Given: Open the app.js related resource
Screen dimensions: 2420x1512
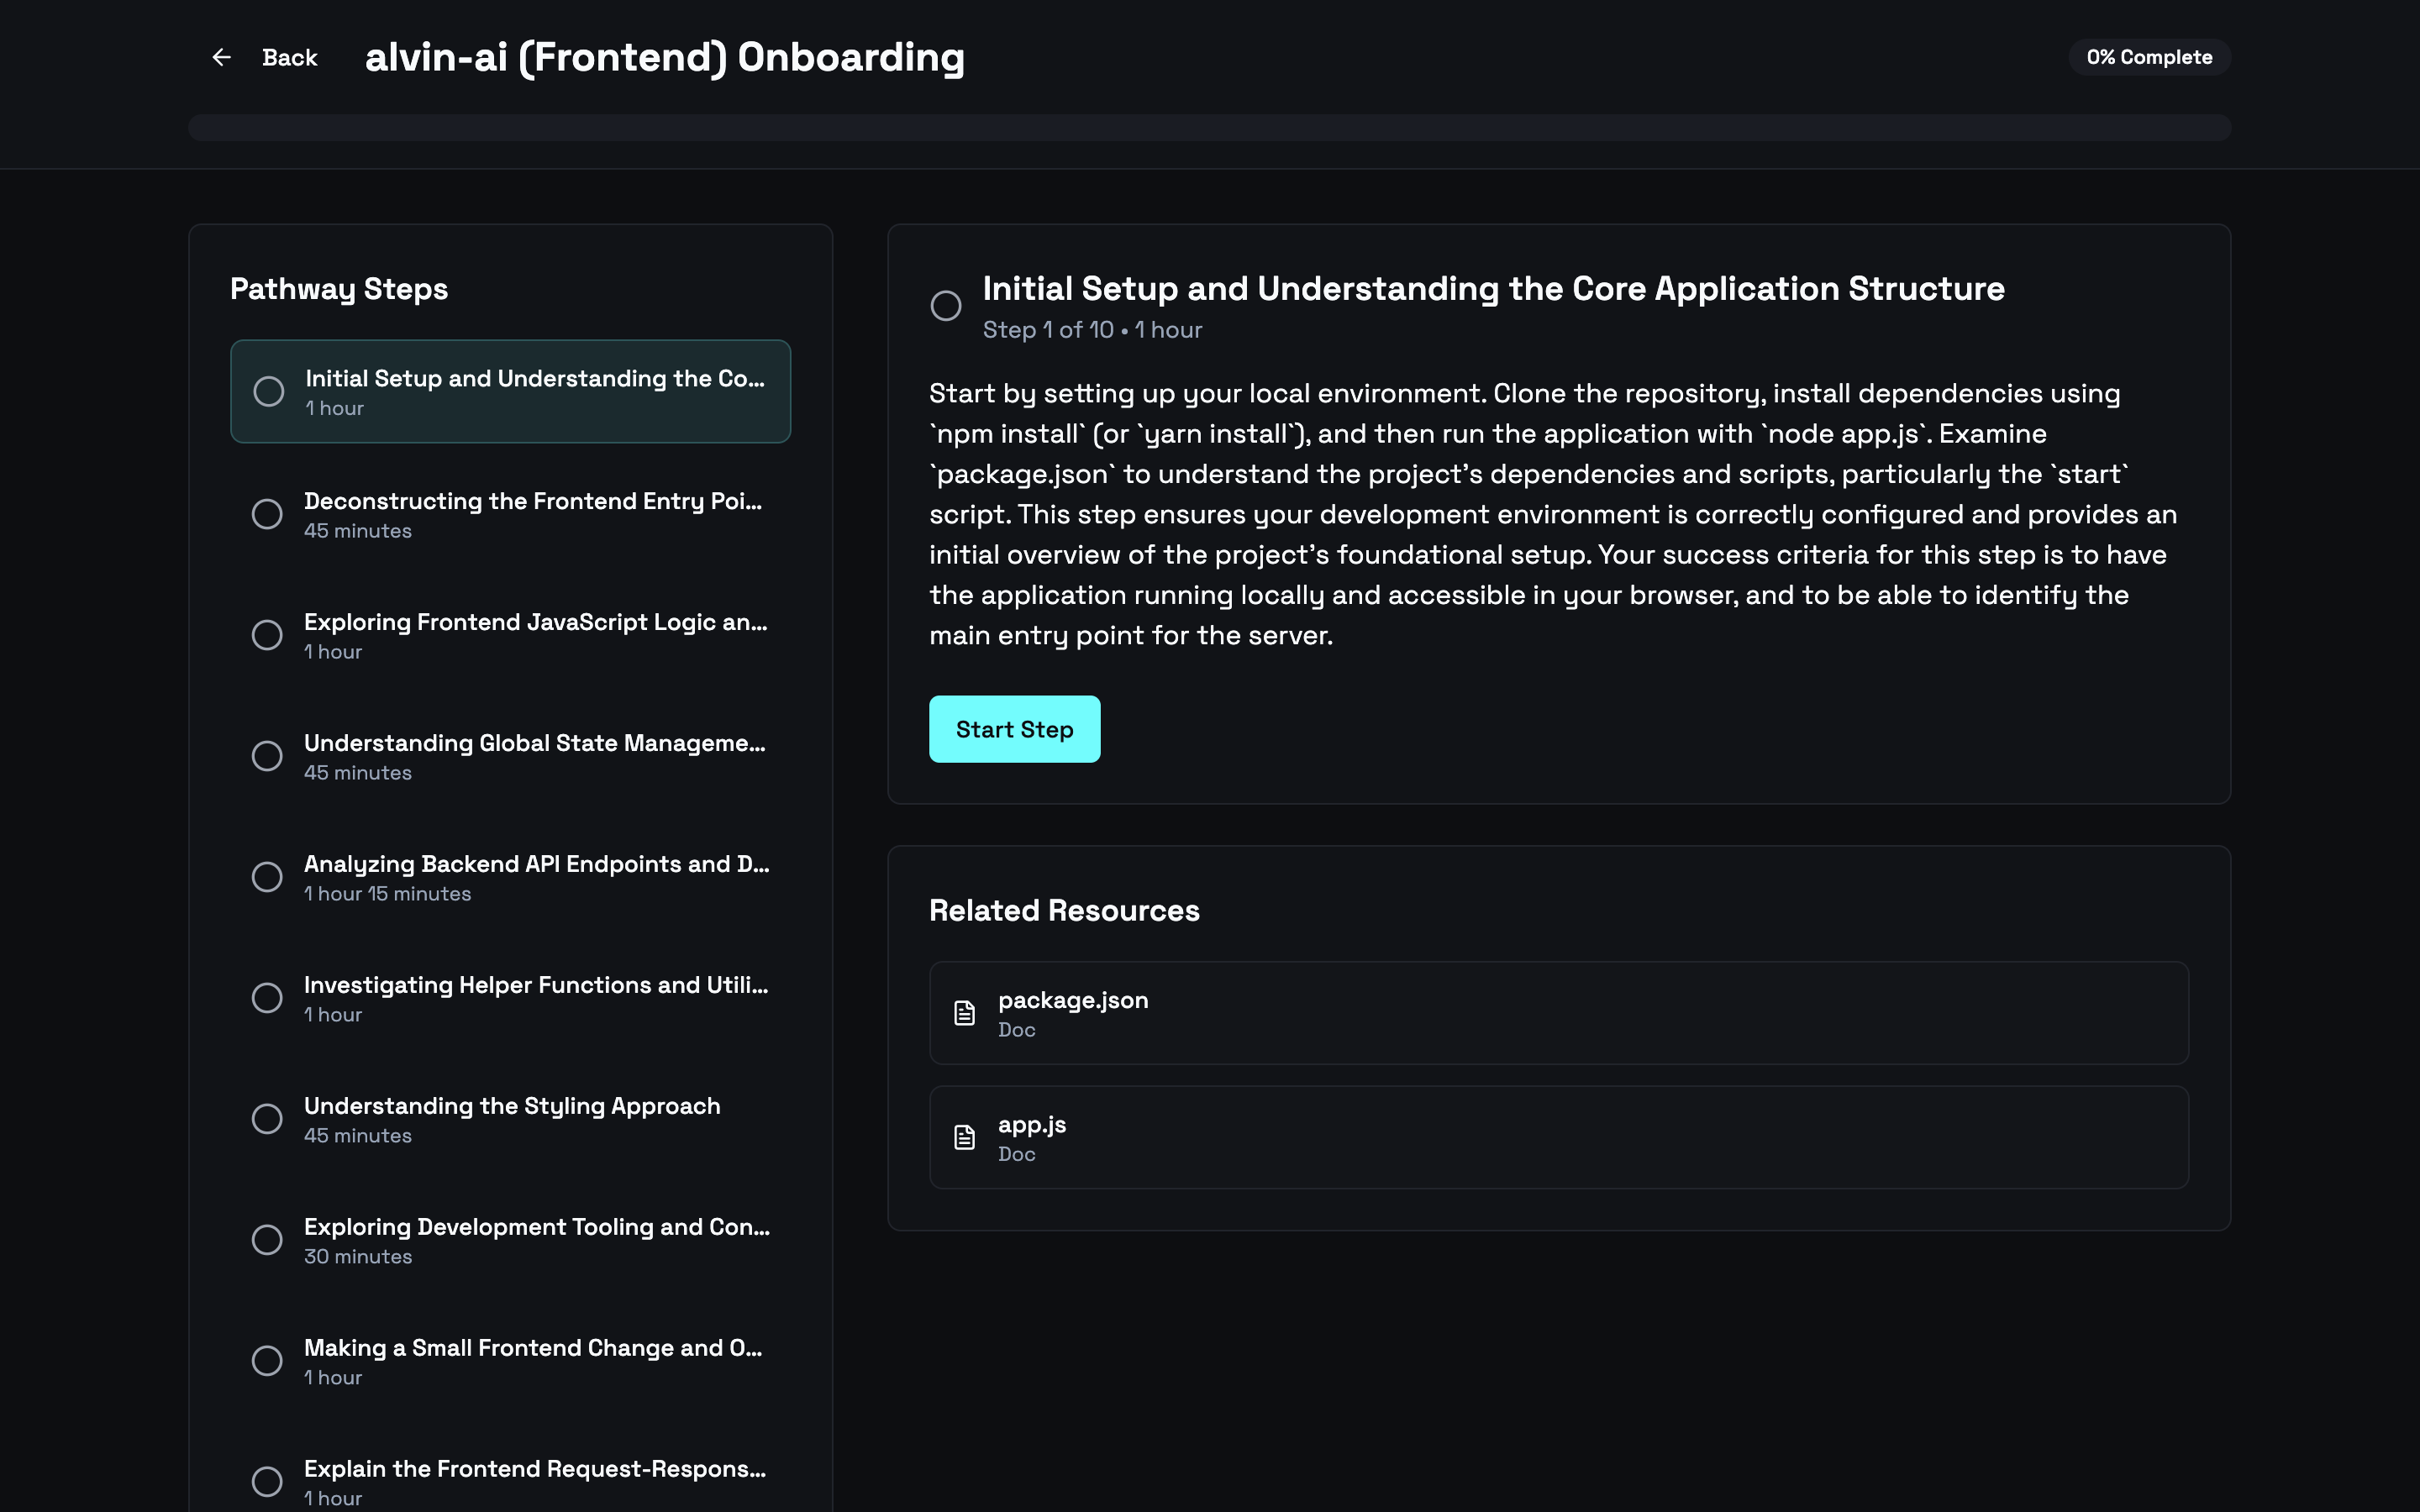Looking at the screenshot, I should pos(1558,1137).
